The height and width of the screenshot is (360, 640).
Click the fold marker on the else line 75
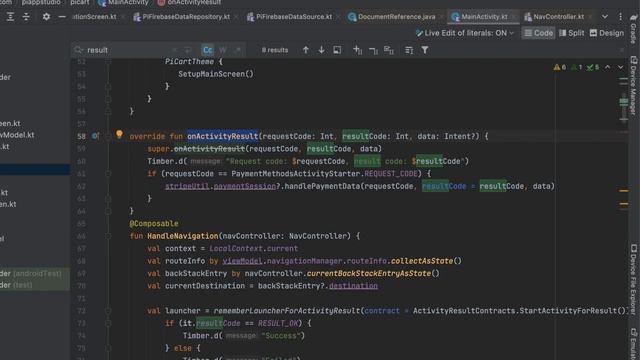point(108,348)
